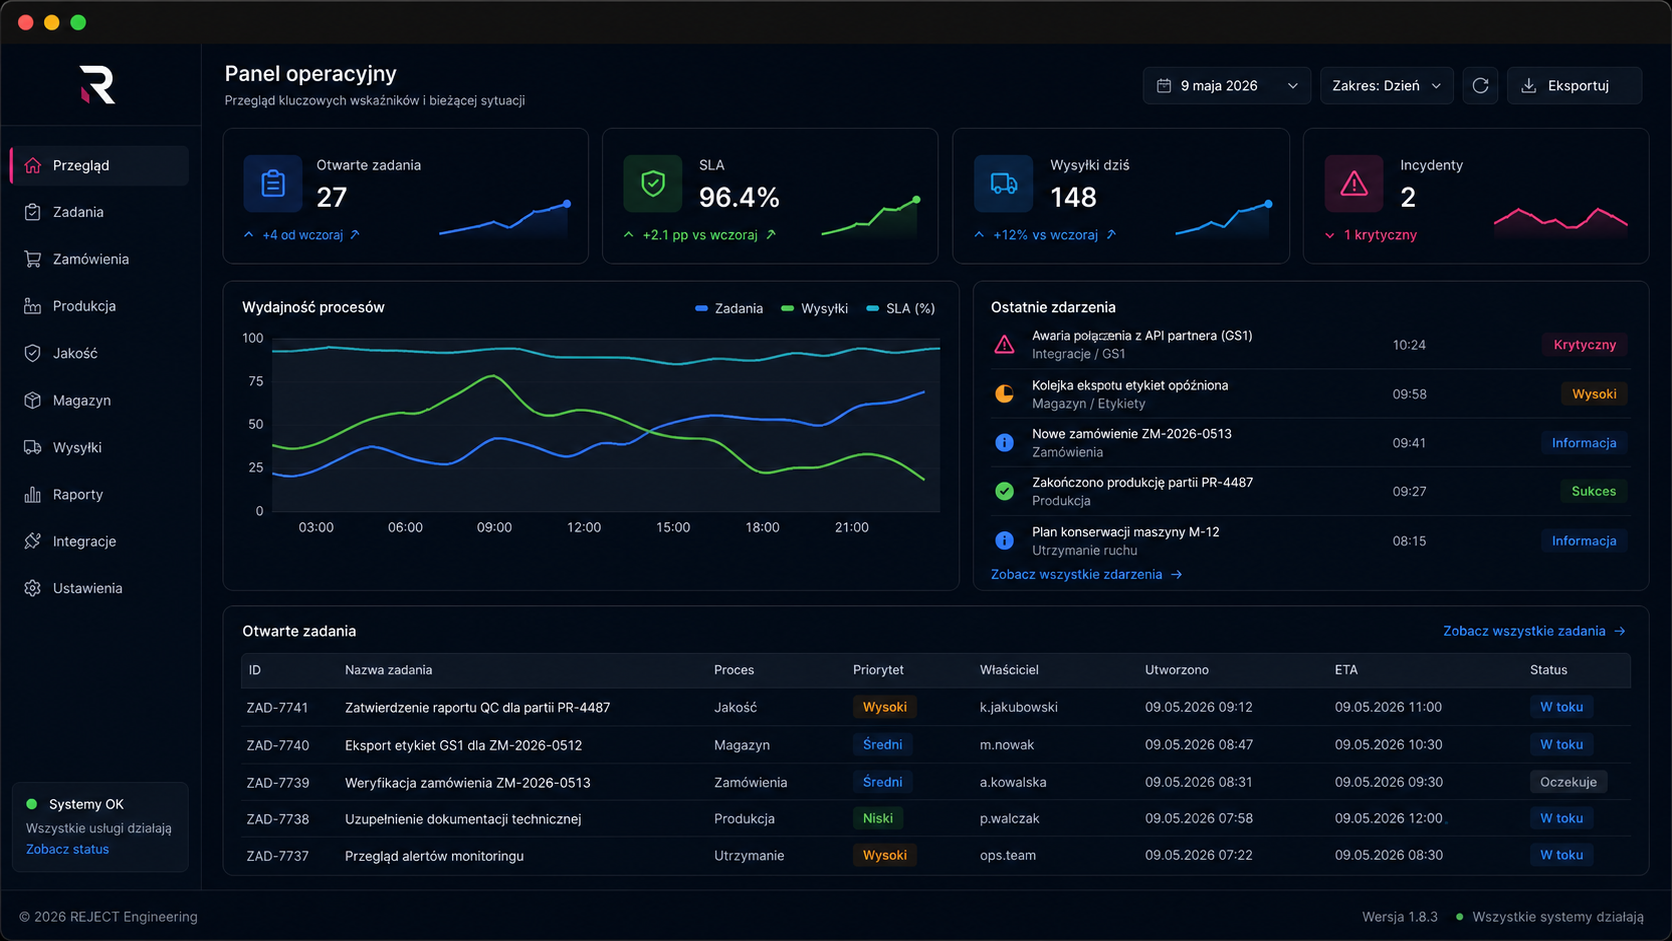Image resolution: width=1672 pixels, height=941 pixels.
Task: Click the owner a.kowalska cell
Action: pyautogui.click(x=1013, y=782)
